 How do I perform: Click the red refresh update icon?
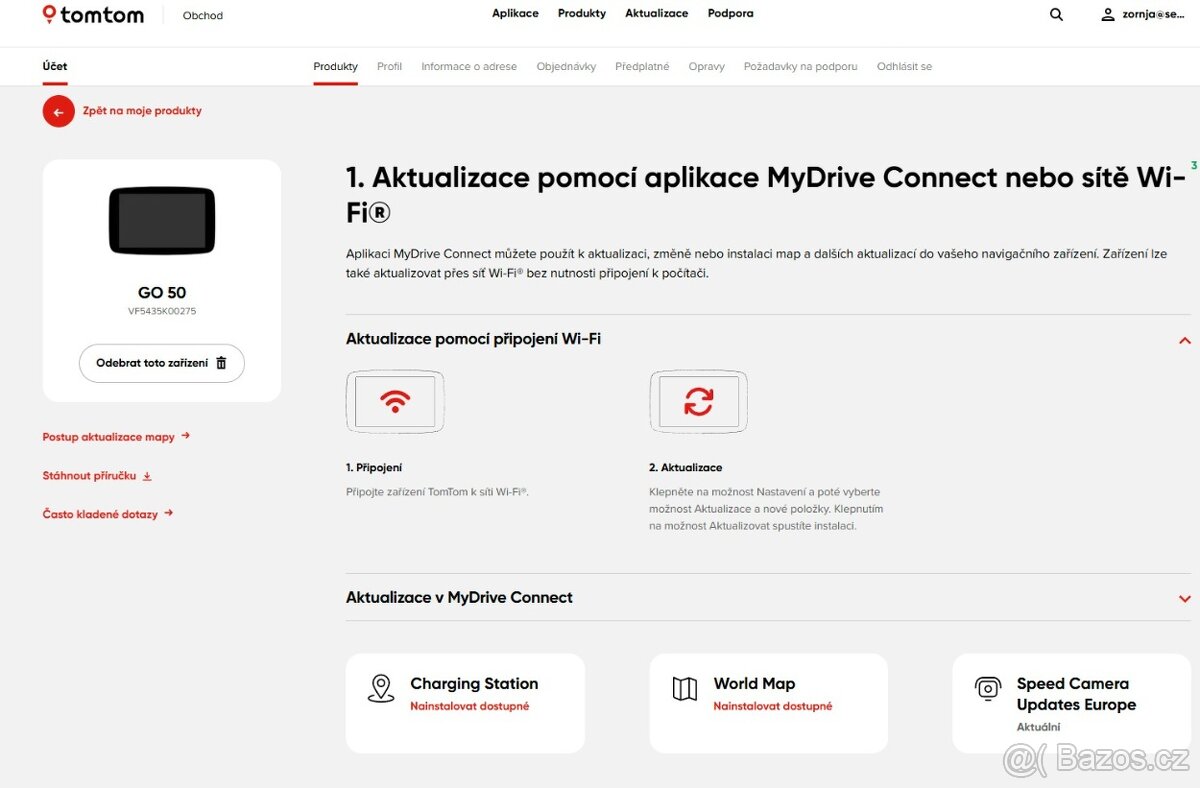(x=698, y=402)
